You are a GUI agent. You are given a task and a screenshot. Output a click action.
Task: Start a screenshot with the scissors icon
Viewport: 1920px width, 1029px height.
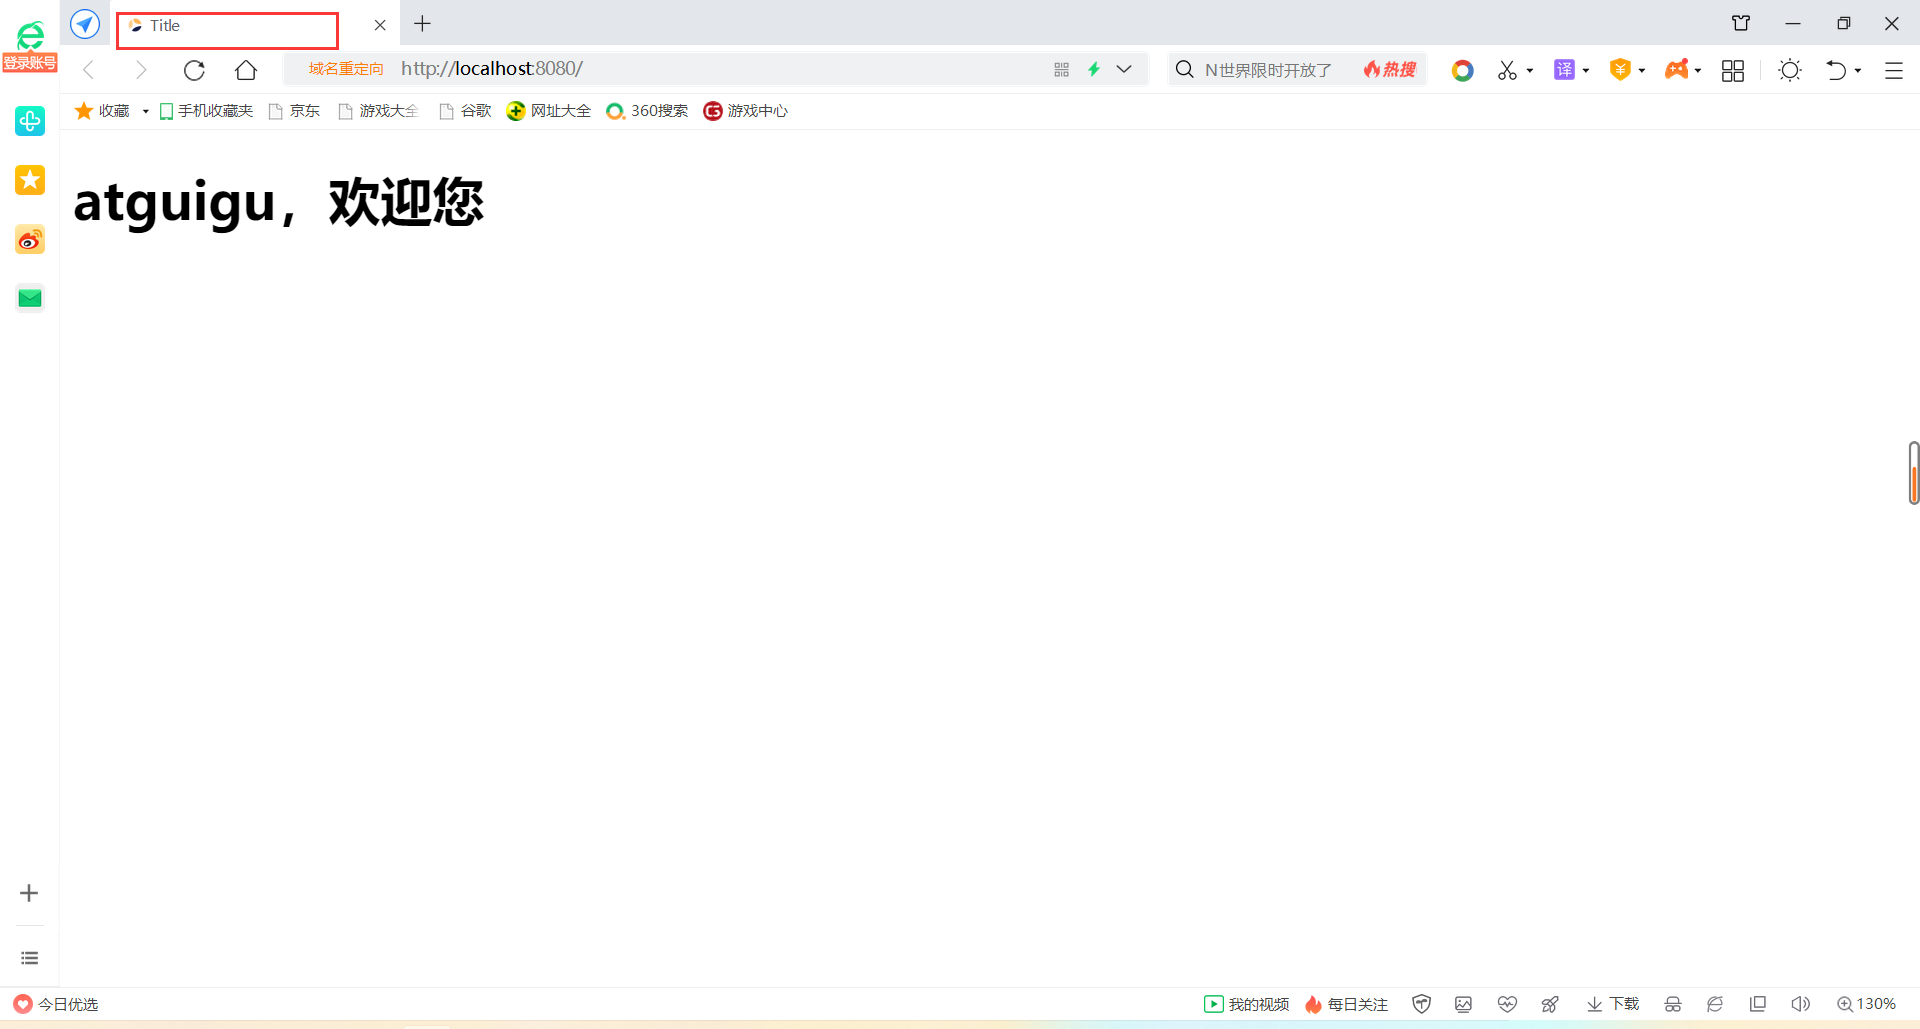click(x=1507, y=70)
